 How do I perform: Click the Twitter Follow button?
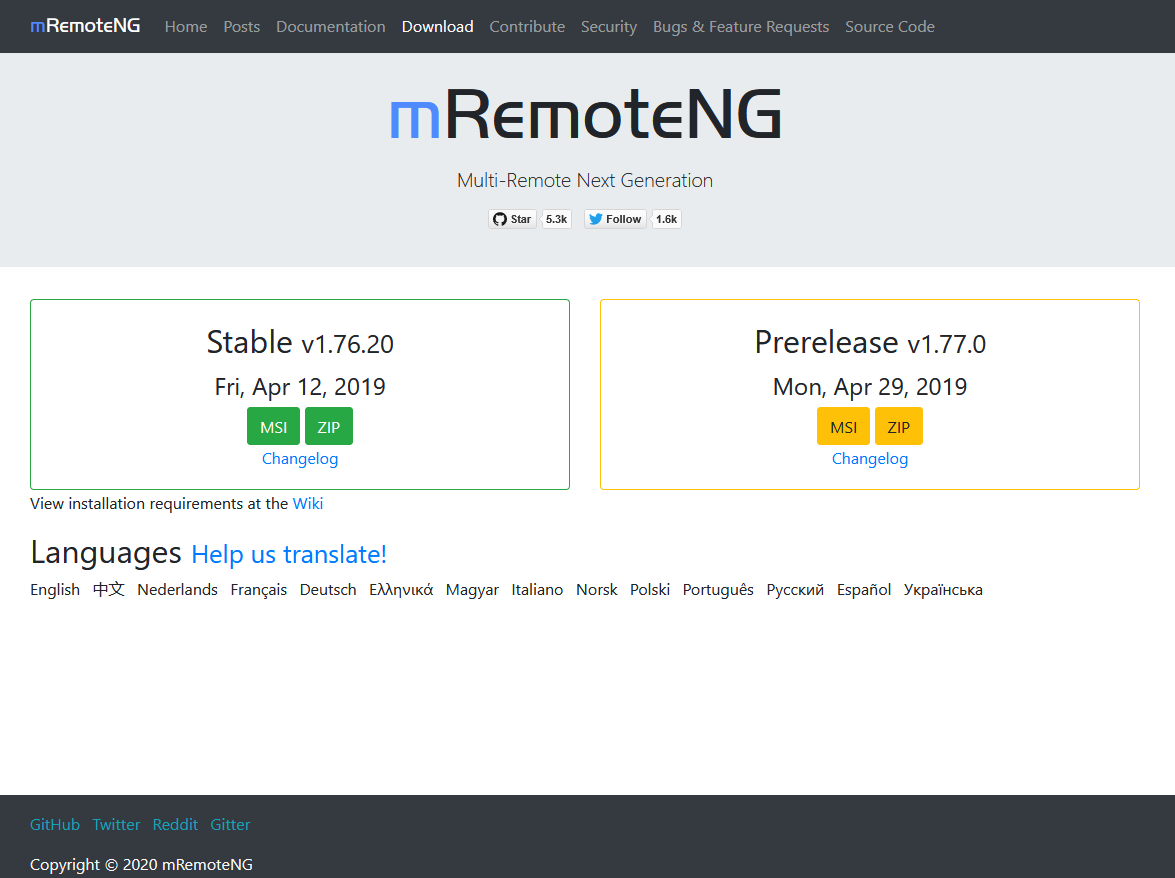[615, 219]
